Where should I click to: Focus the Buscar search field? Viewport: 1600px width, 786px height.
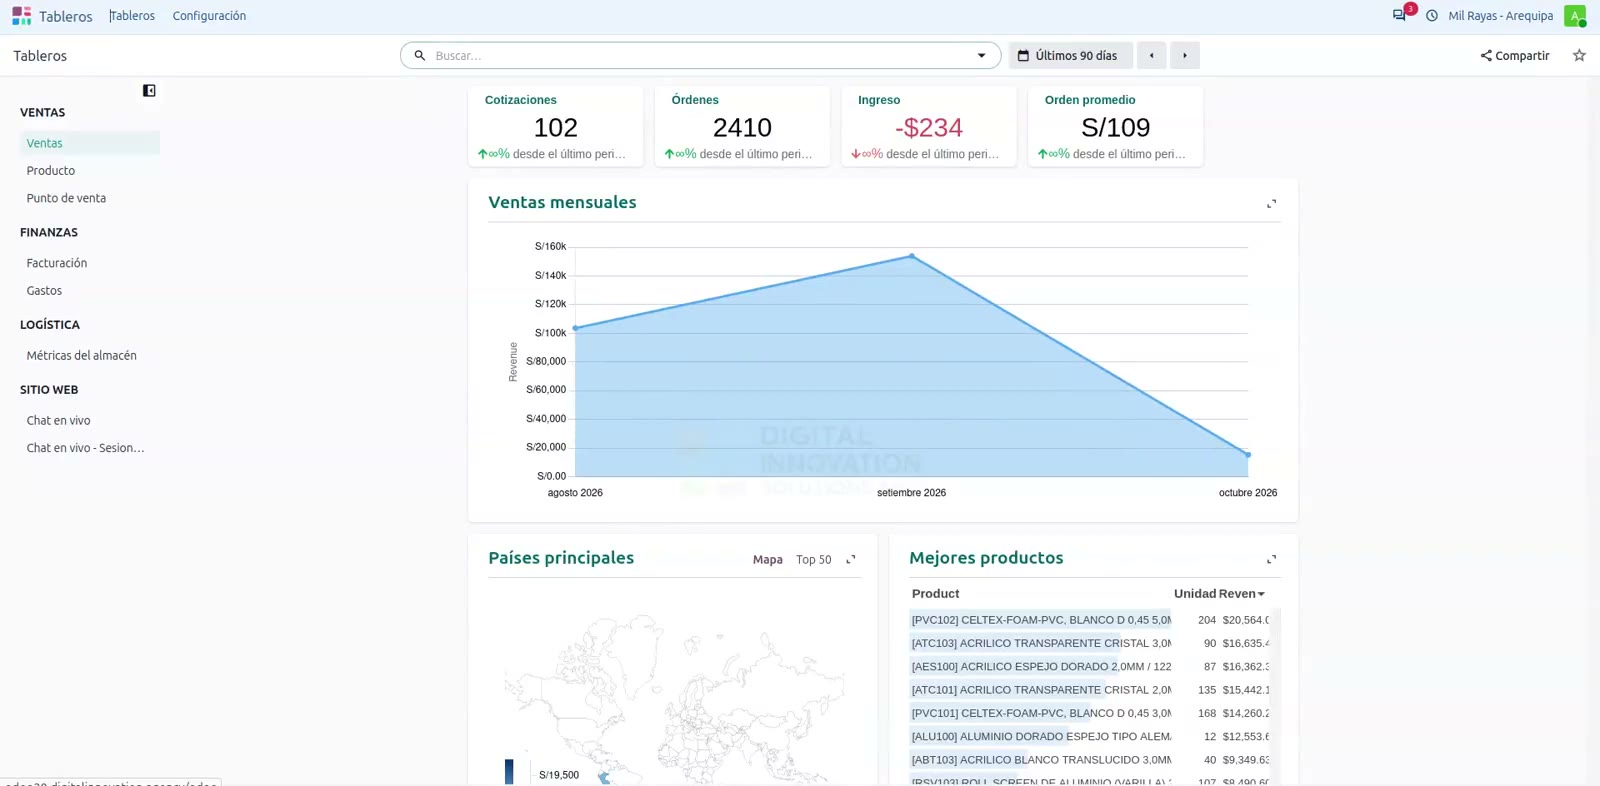click(700, 56)
